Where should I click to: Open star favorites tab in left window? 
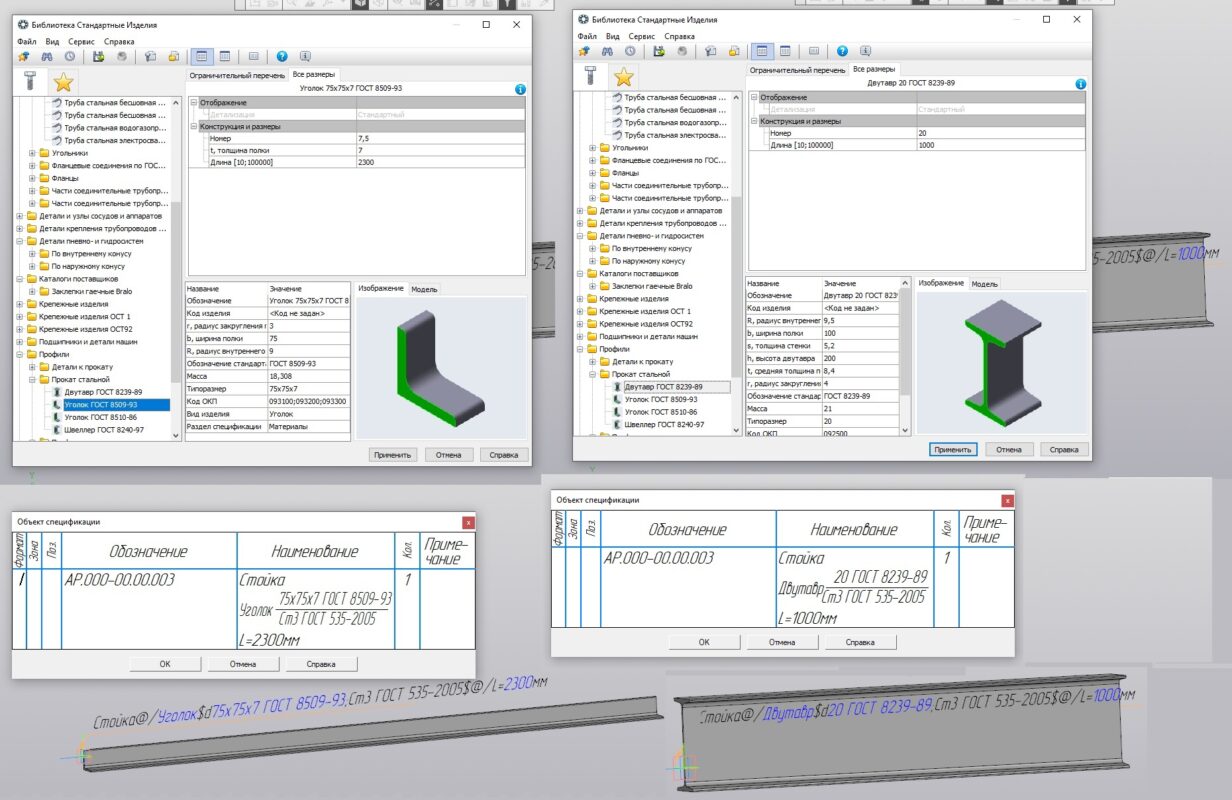(x=64, y=82)
